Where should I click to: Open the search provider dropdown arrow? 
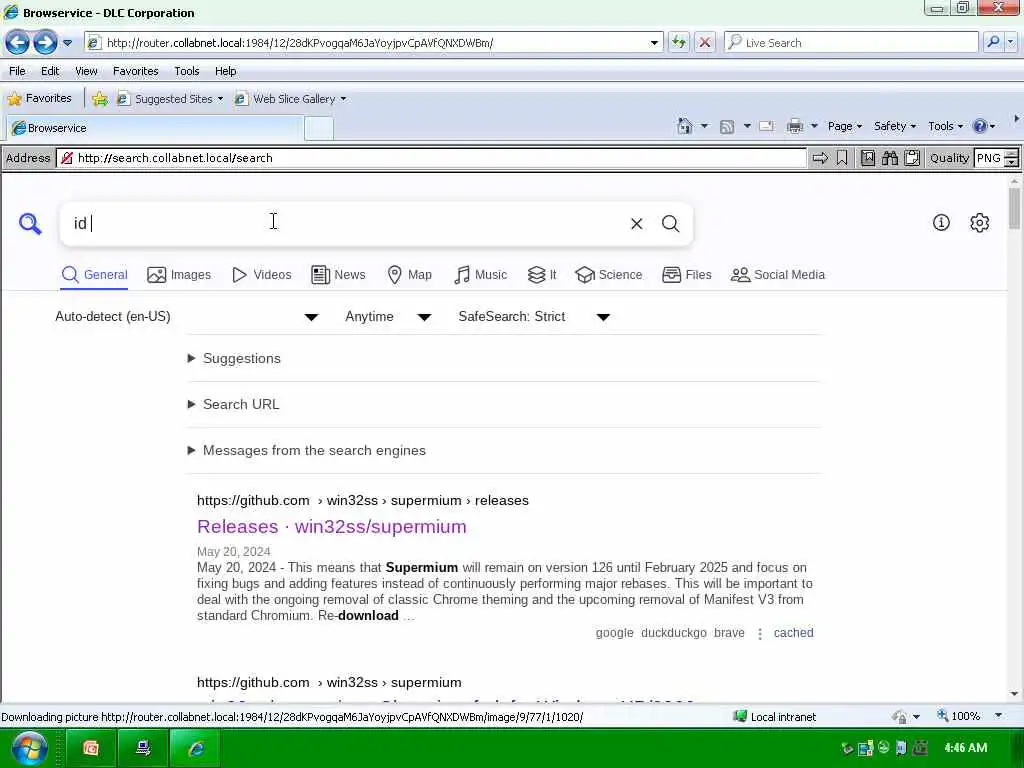pyautogui.click(x=1010, y=42)
